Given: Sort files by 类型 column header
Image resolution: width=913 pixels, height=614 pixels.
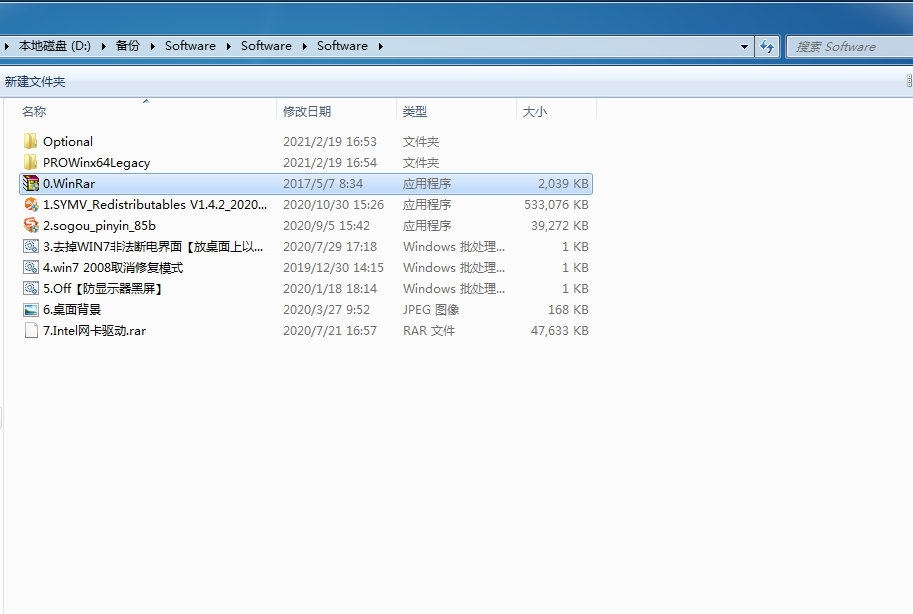Looking at the screenshot, I should coord(415,112).
